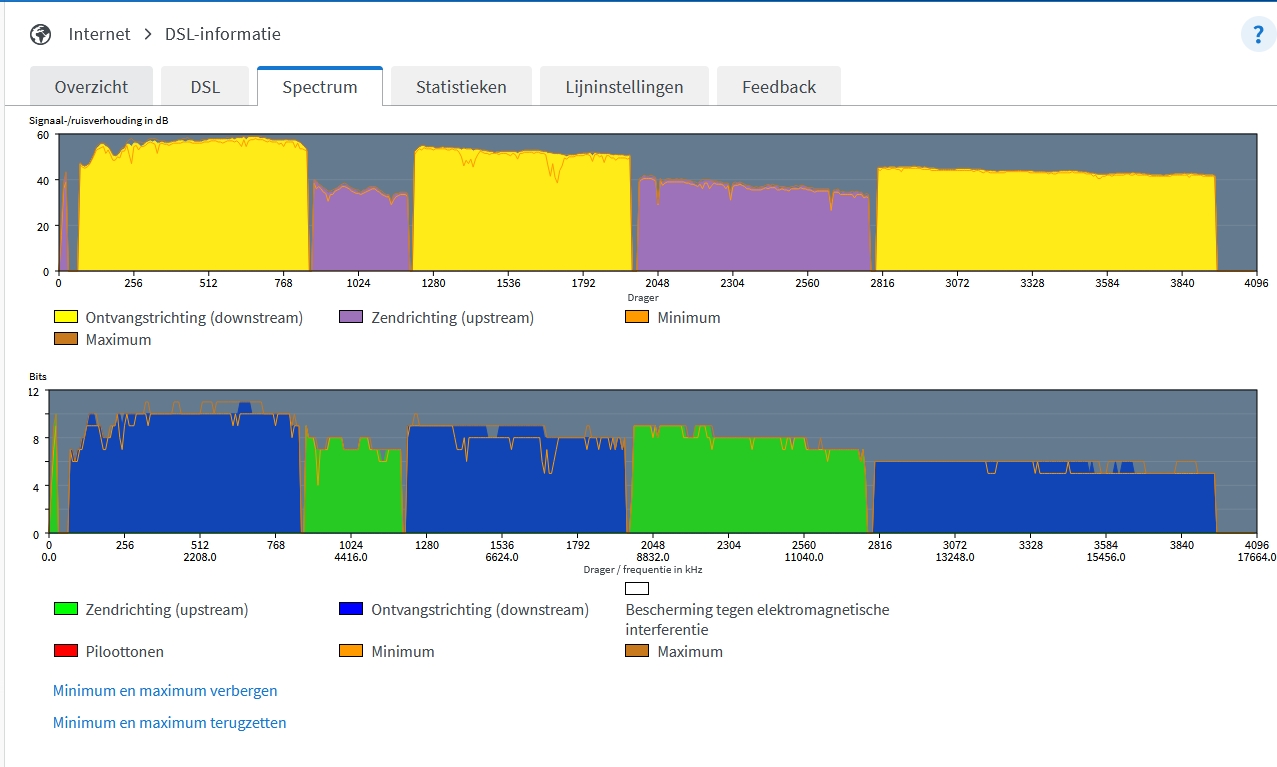Click 'Minimum en maximum terugzetten' link
This screenshot has height=767, width=1277.
pos(169,723)
